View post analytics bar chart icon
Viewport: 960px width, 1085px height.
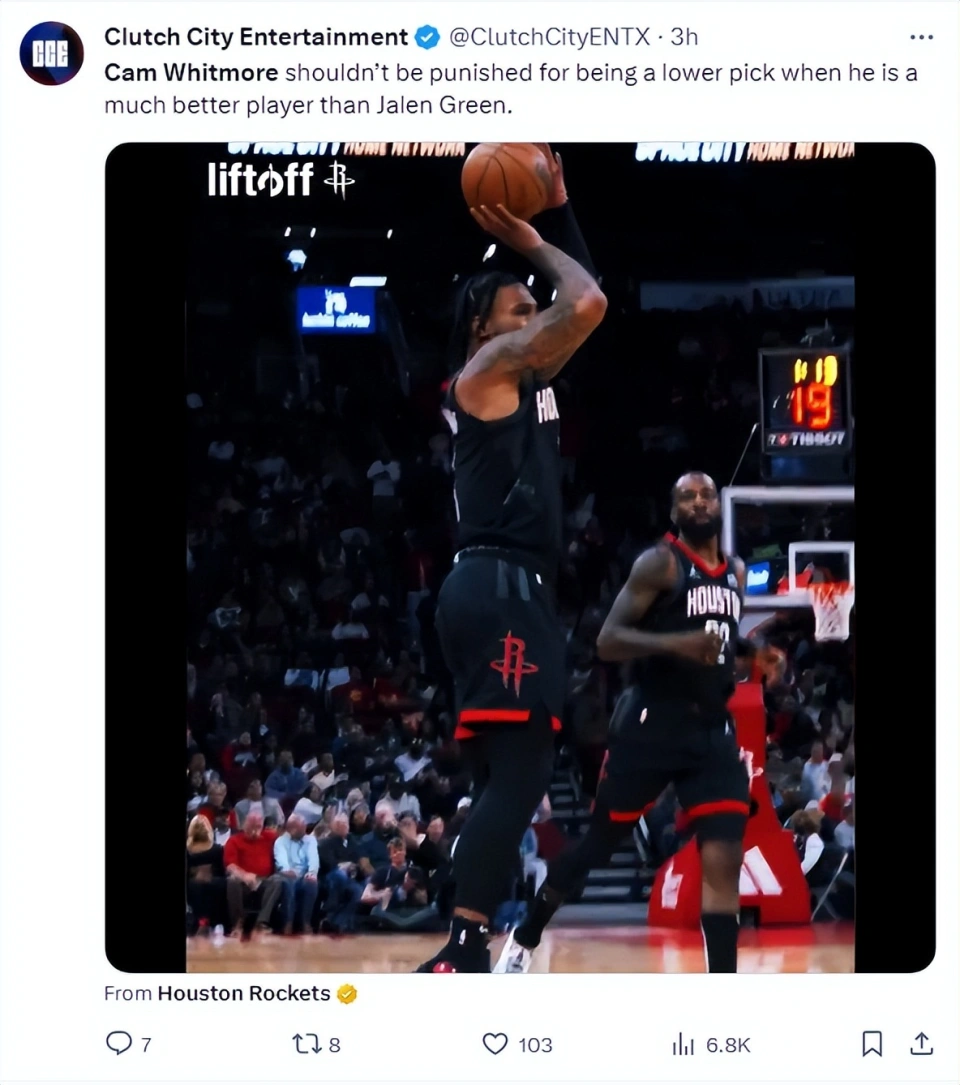[x=683, y=1044]
